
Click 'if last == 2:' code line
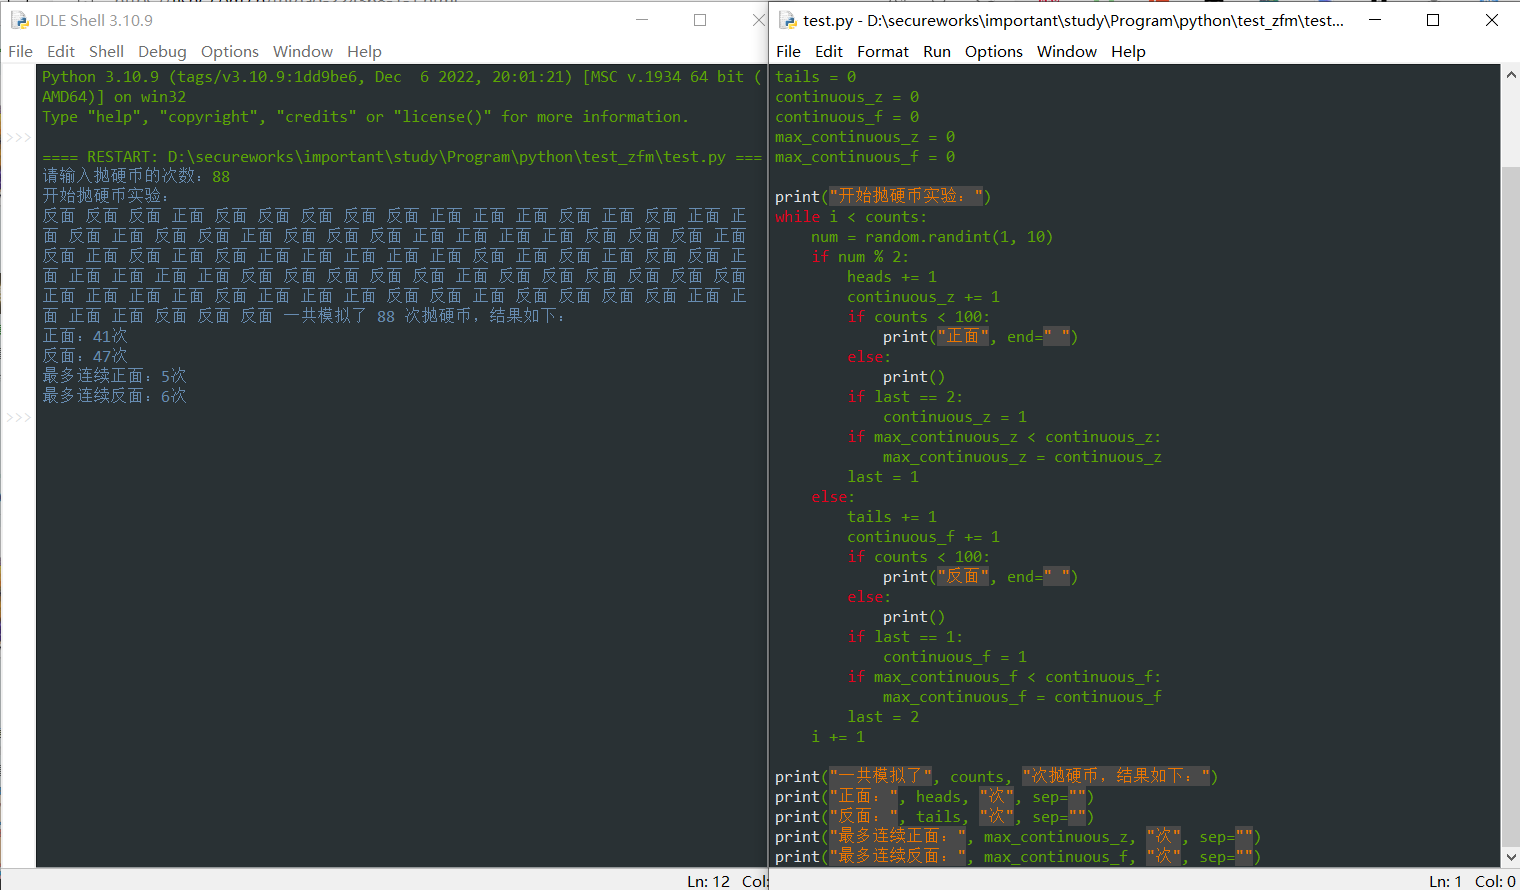tap(905, 397)
